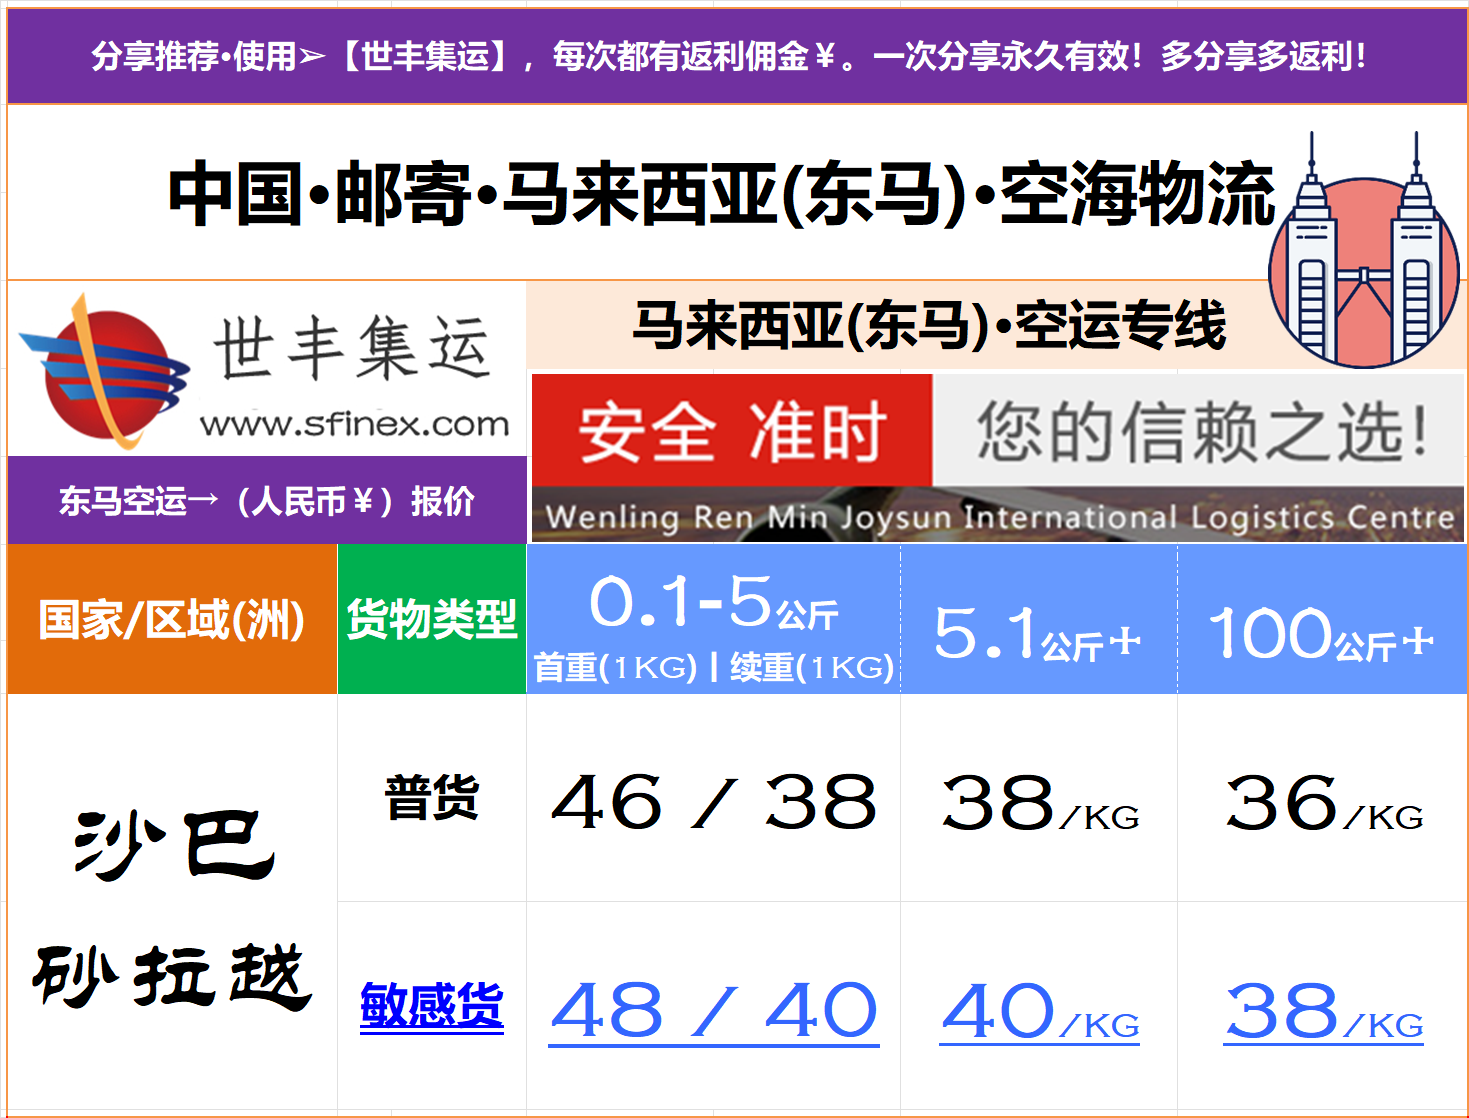Click the 世丰集运 red globe logo
This screenshot has height=1118, width=1469.
tap(104, 372)
